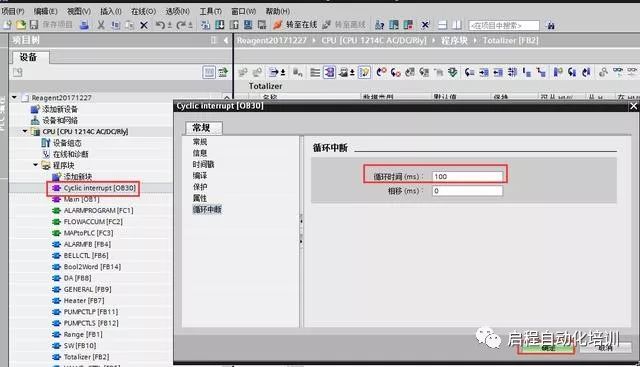The image size is (640, 367).
Task: Select 时间戳 in dialog navigation list
Action: pos(203,165)
